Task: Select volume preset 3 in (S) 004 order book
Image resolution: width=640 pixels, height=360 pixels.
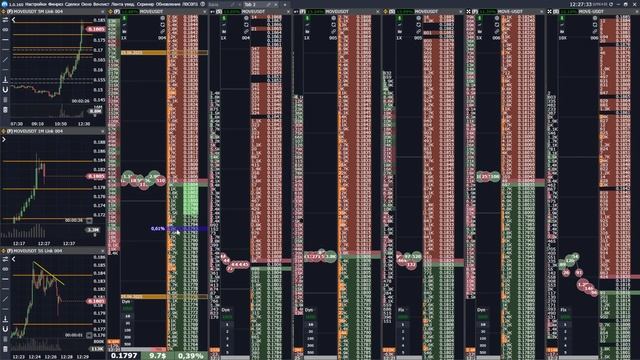Action: (227, 338)
